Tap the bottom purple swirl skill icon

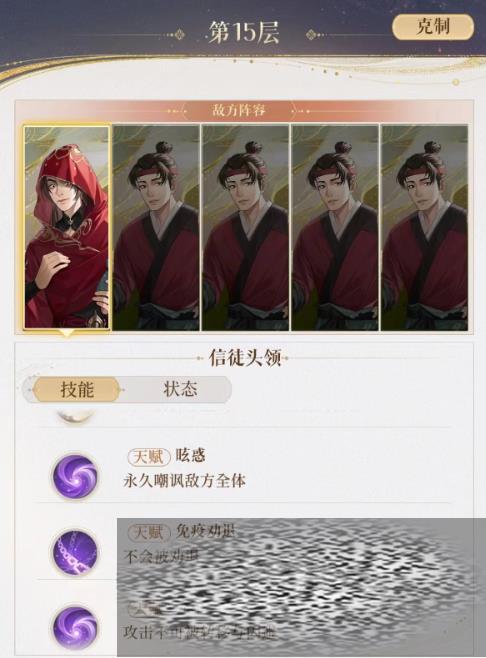(x=75, y=628)
